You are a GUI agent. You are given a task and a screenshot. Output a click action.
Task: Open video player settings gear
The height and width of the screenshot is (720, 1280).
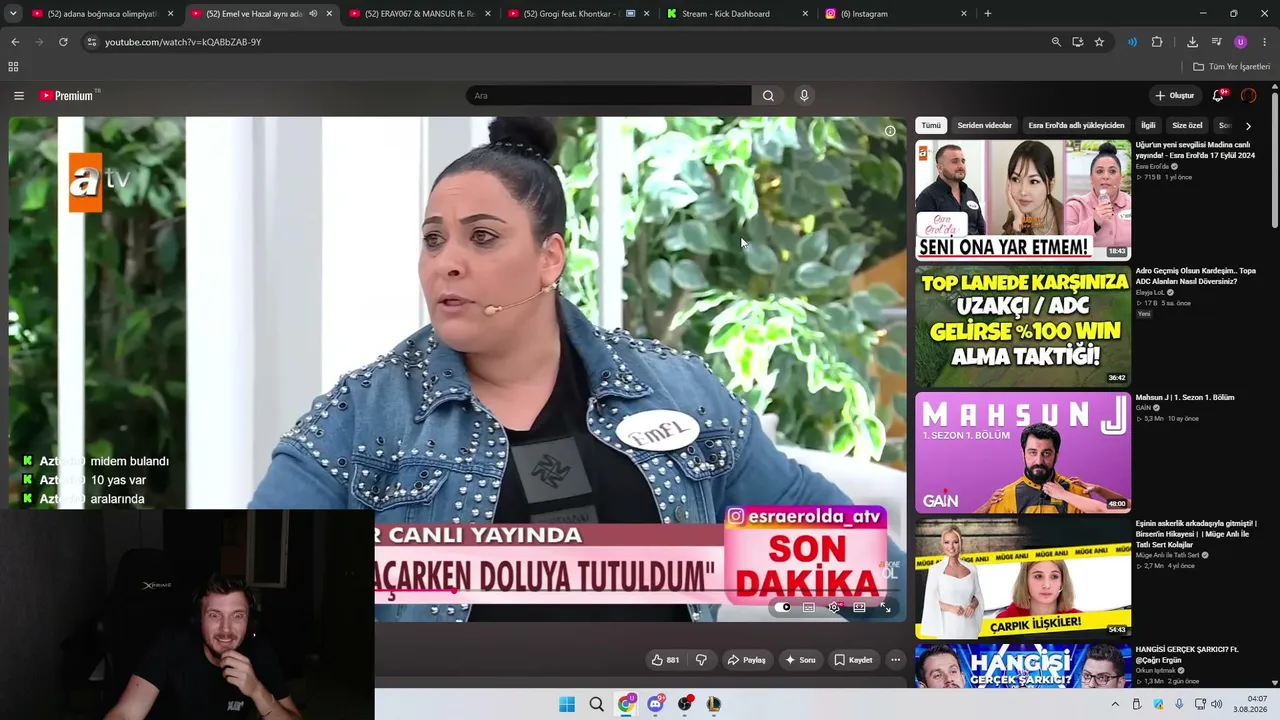[834, 607]
